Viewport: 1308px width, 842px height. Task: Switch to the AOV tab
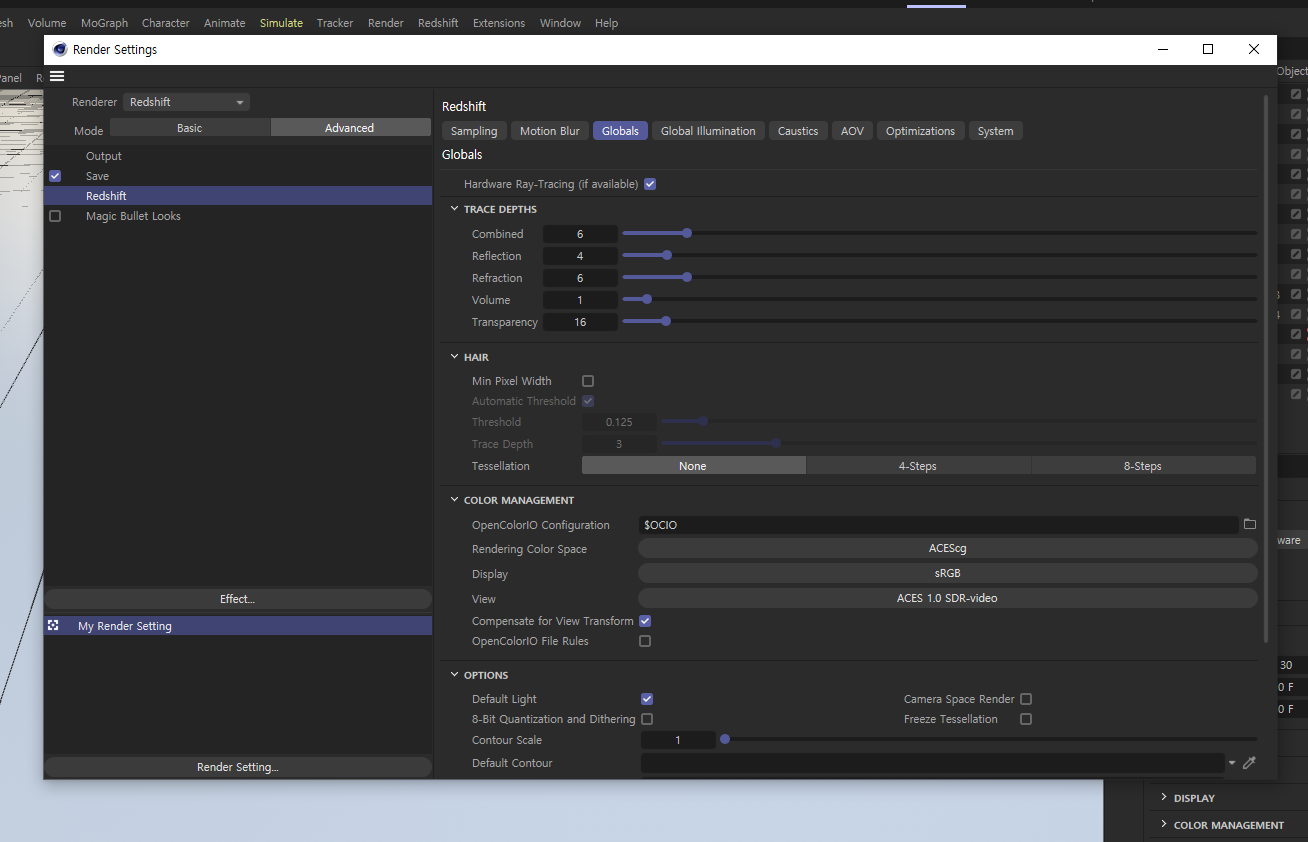click(852, 131)
